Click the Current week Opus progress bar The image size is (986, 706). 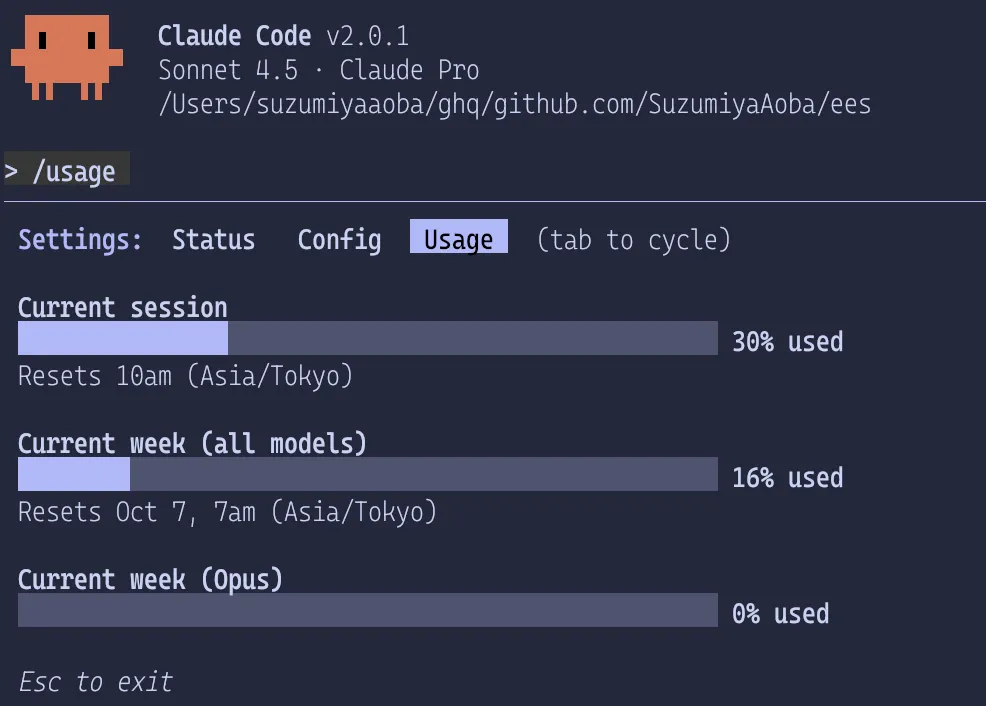point(367,610)
